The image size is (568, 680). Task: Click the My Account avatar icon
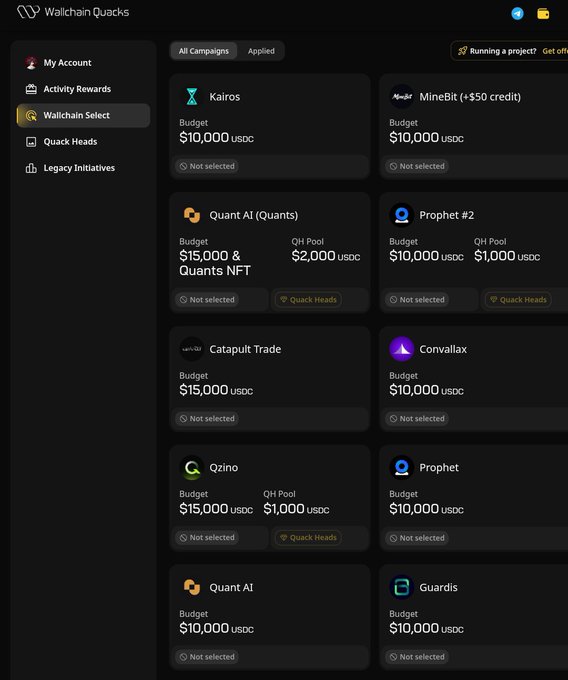pos(31,63)
